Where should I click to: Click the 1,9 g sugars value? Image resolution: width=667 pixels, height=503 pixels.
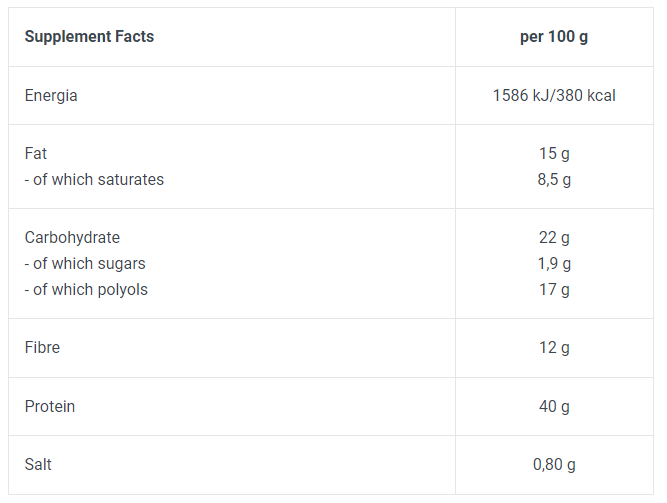point(554,264)
